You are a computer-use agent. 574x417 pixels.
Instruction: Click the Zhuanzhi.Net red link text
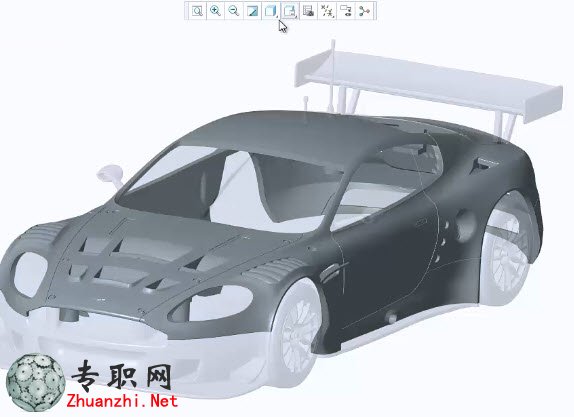coord(122,402)
